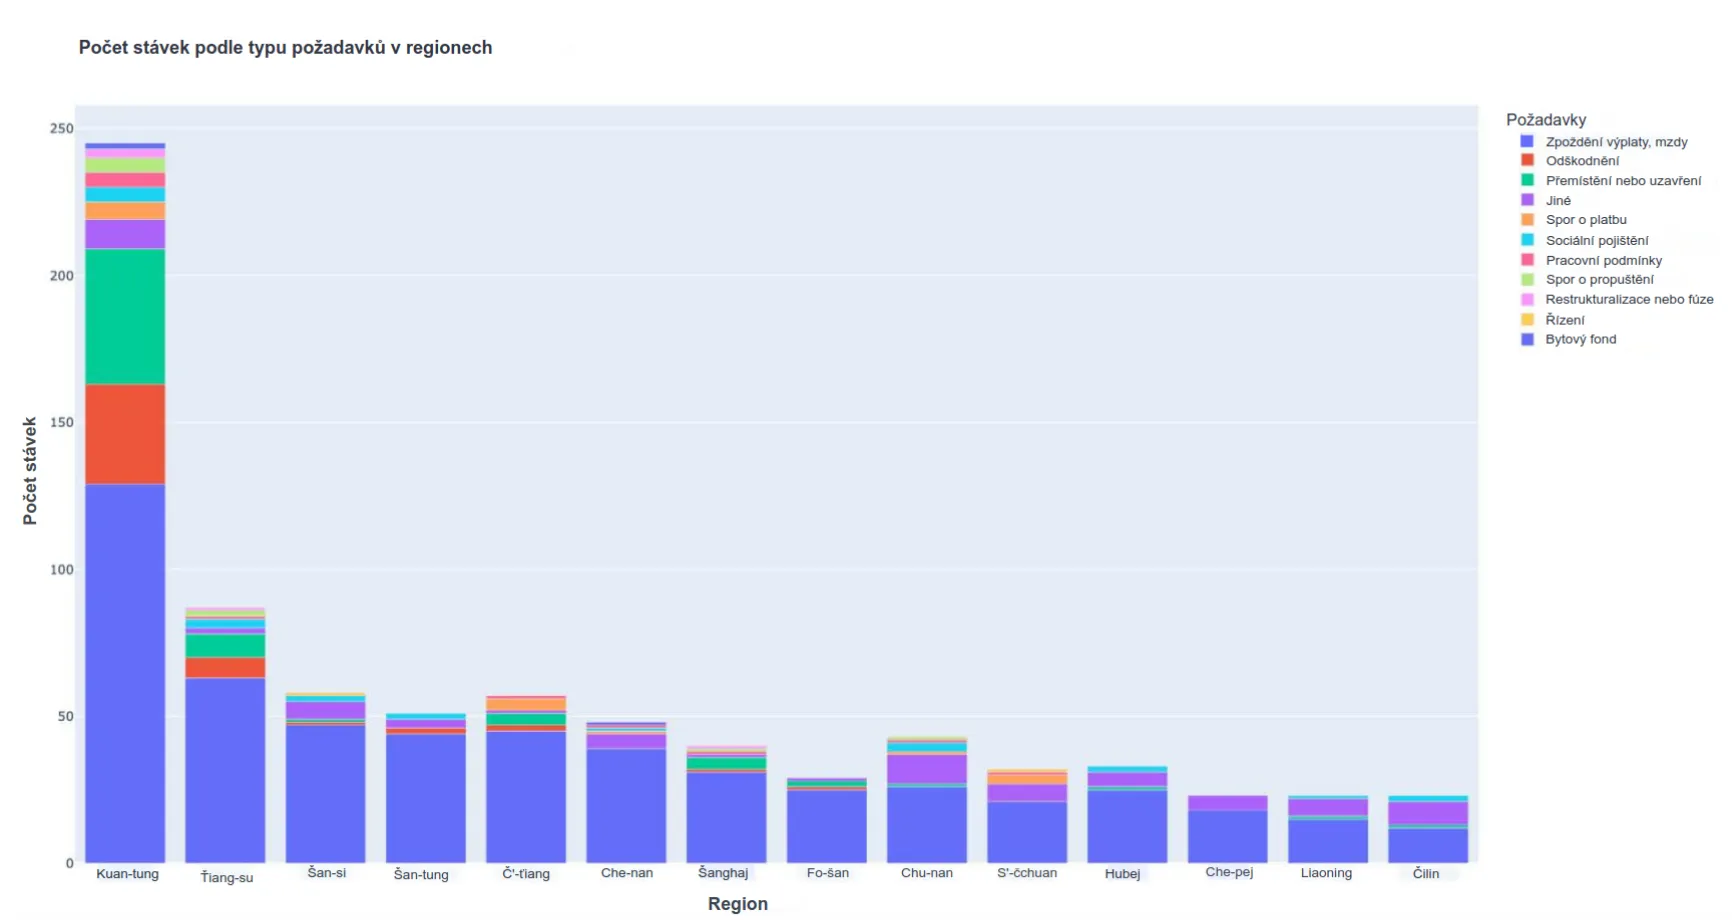
Task: Click the 'Che-pej' x-axis label
Action: [x=1229, y=872]
